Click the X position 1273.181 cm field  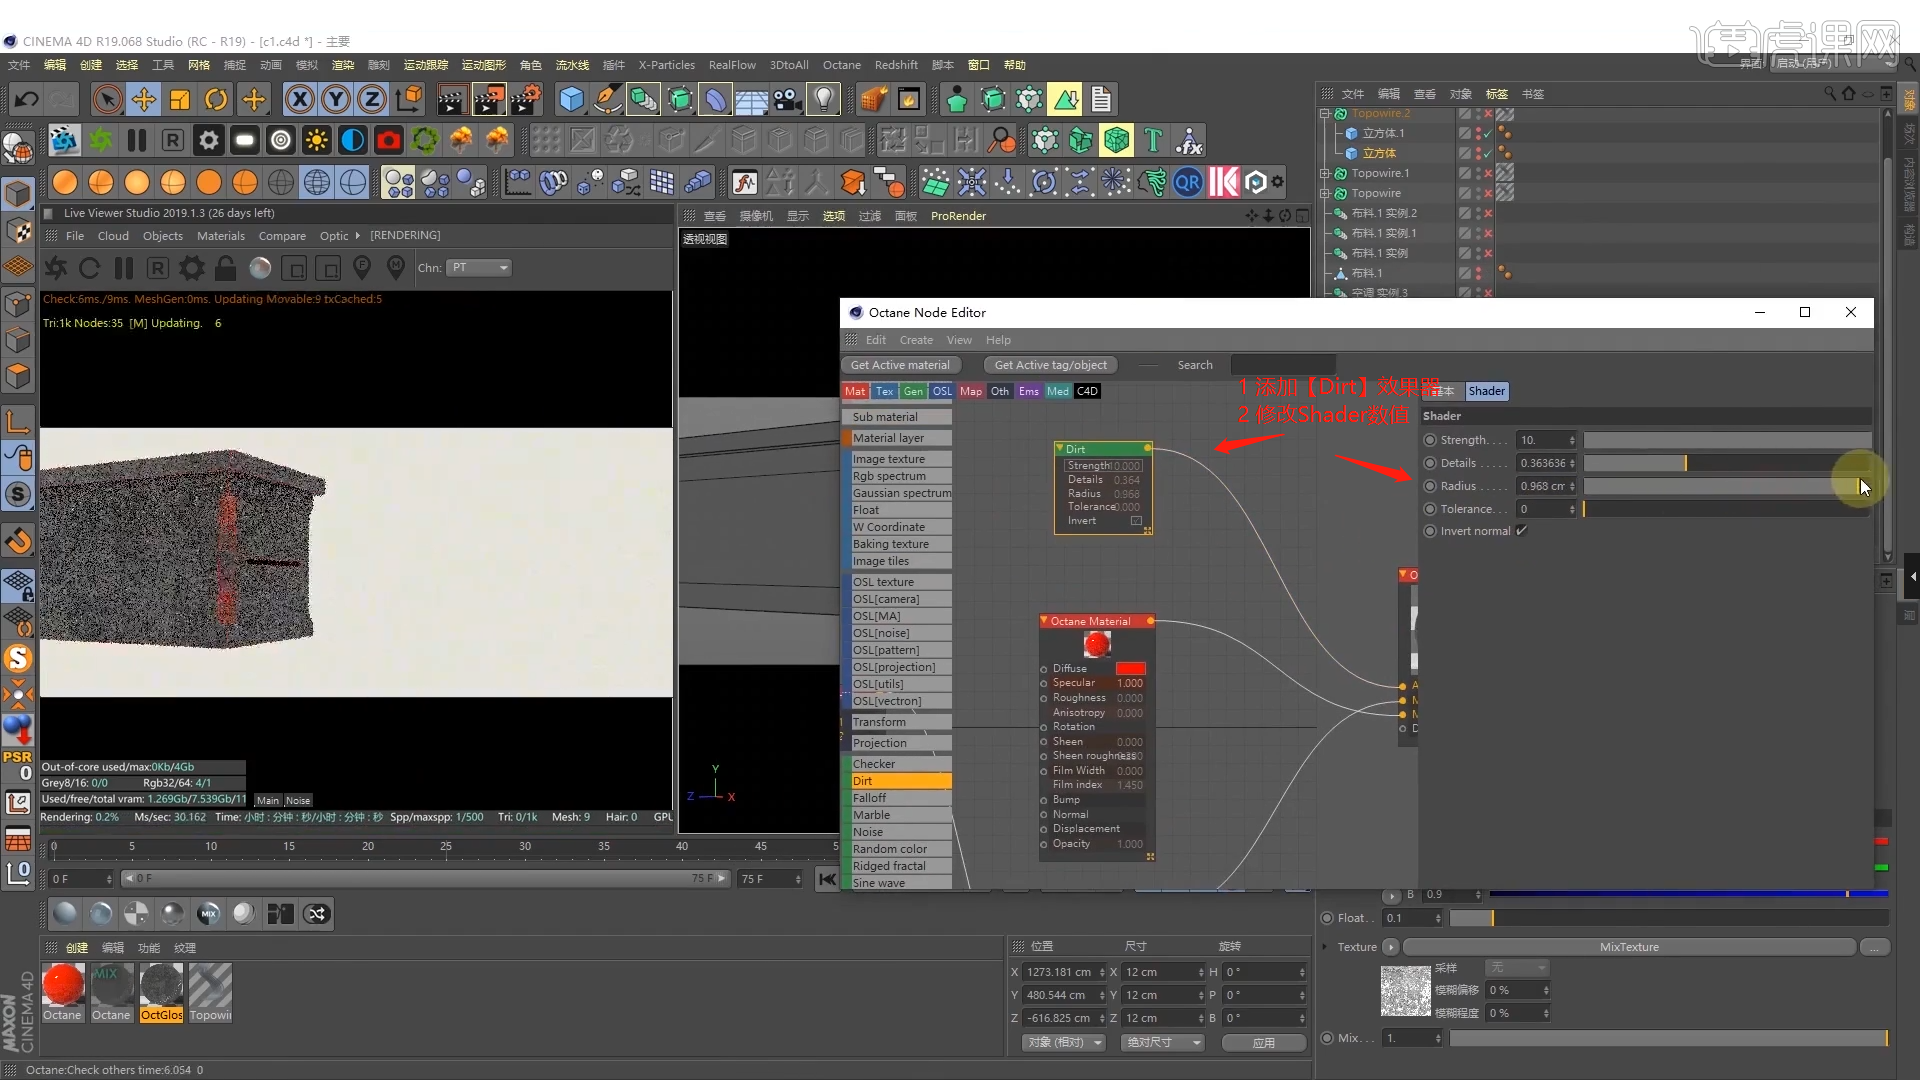click(x=1063, y=972)
